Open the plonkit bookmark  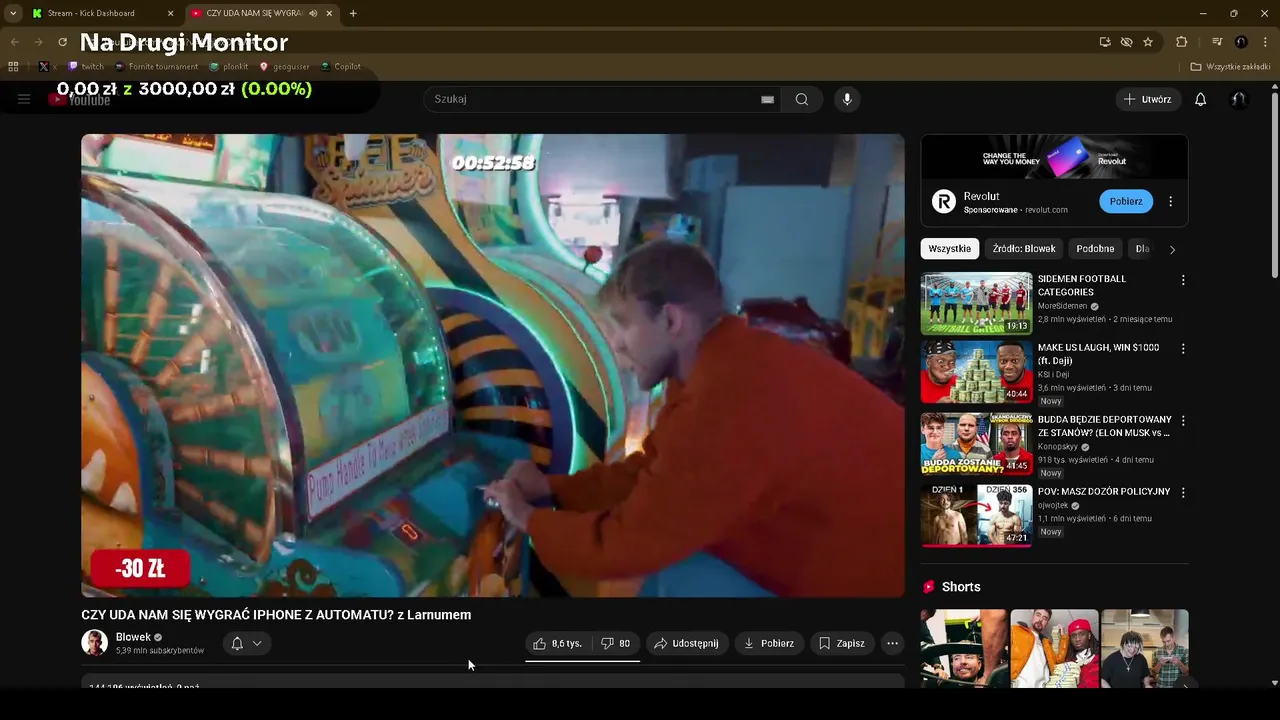(229, 67)
